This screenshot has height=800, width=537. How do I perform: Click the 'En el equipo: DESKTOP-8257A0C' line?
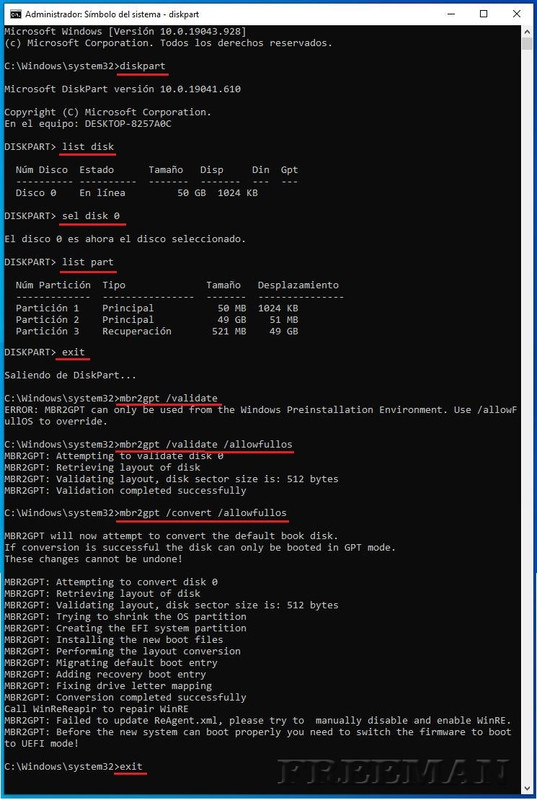click(88, 124)
